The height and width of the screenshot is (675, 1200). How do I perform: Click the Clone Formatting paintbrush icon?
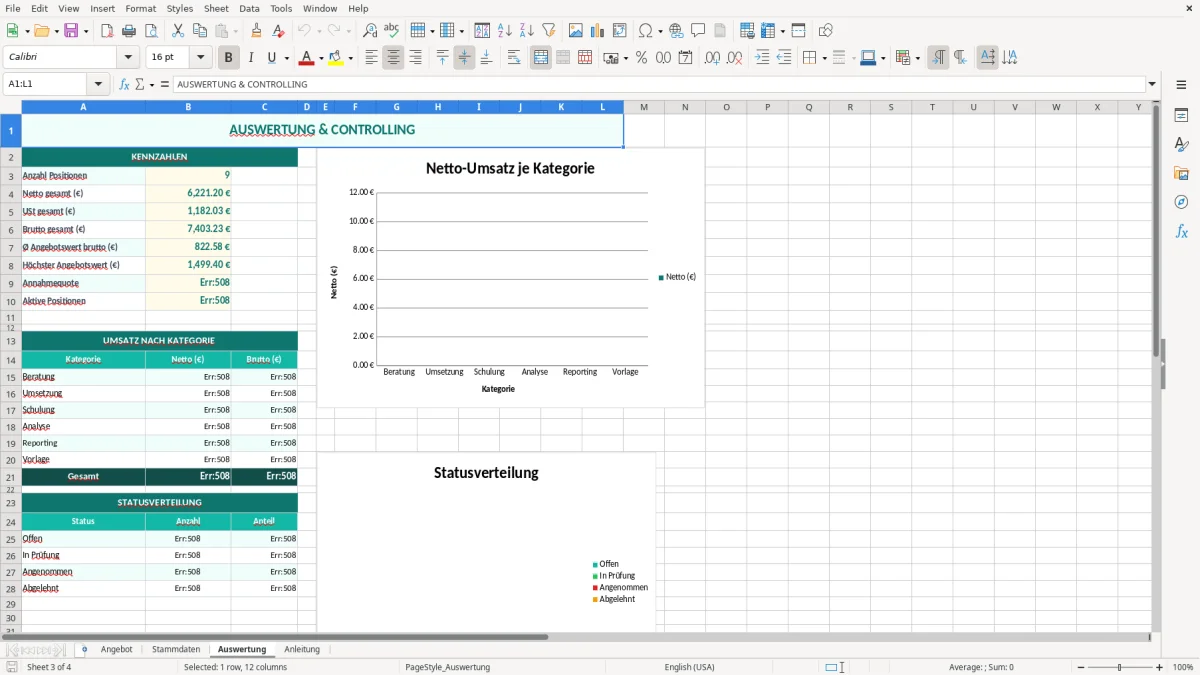[x=257, y=31]
